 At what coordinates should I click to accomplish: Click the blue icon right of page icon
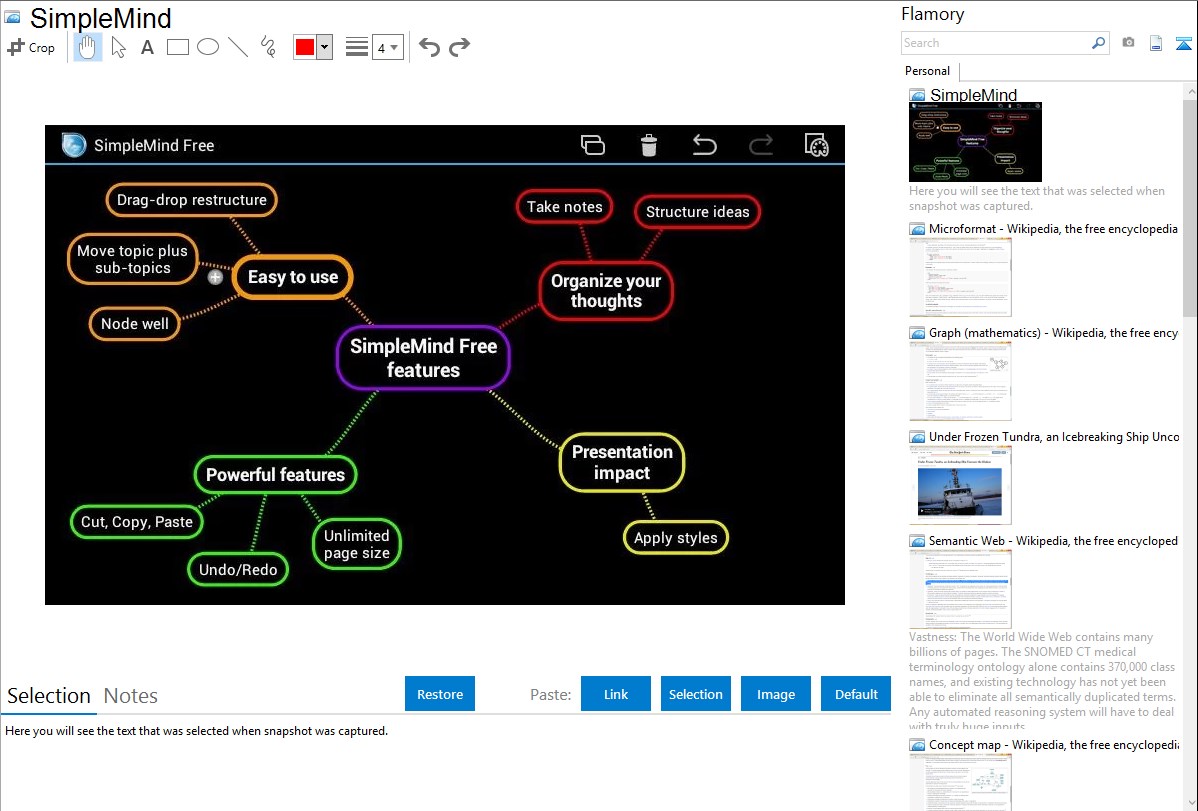click(1183, 43)
